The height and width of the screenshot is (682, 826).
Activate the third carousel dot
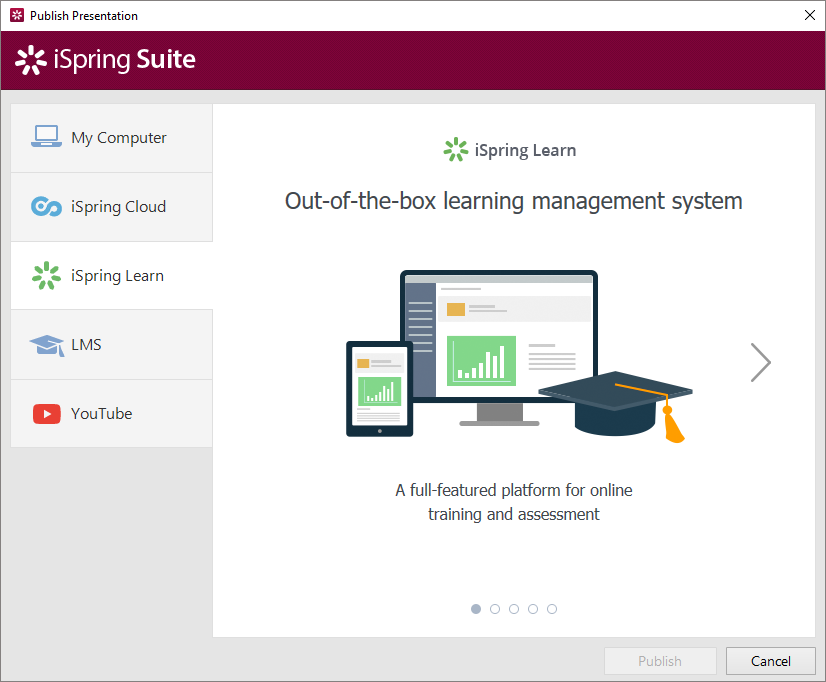tap(514, 609)
